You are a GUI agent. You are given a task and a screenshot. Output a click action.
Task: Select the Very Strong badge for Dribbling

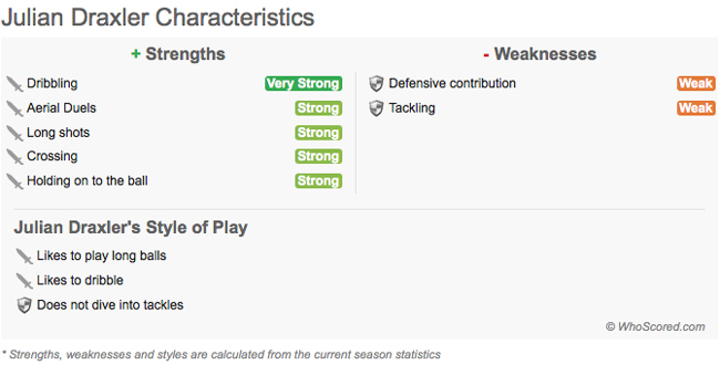point(303,84)
